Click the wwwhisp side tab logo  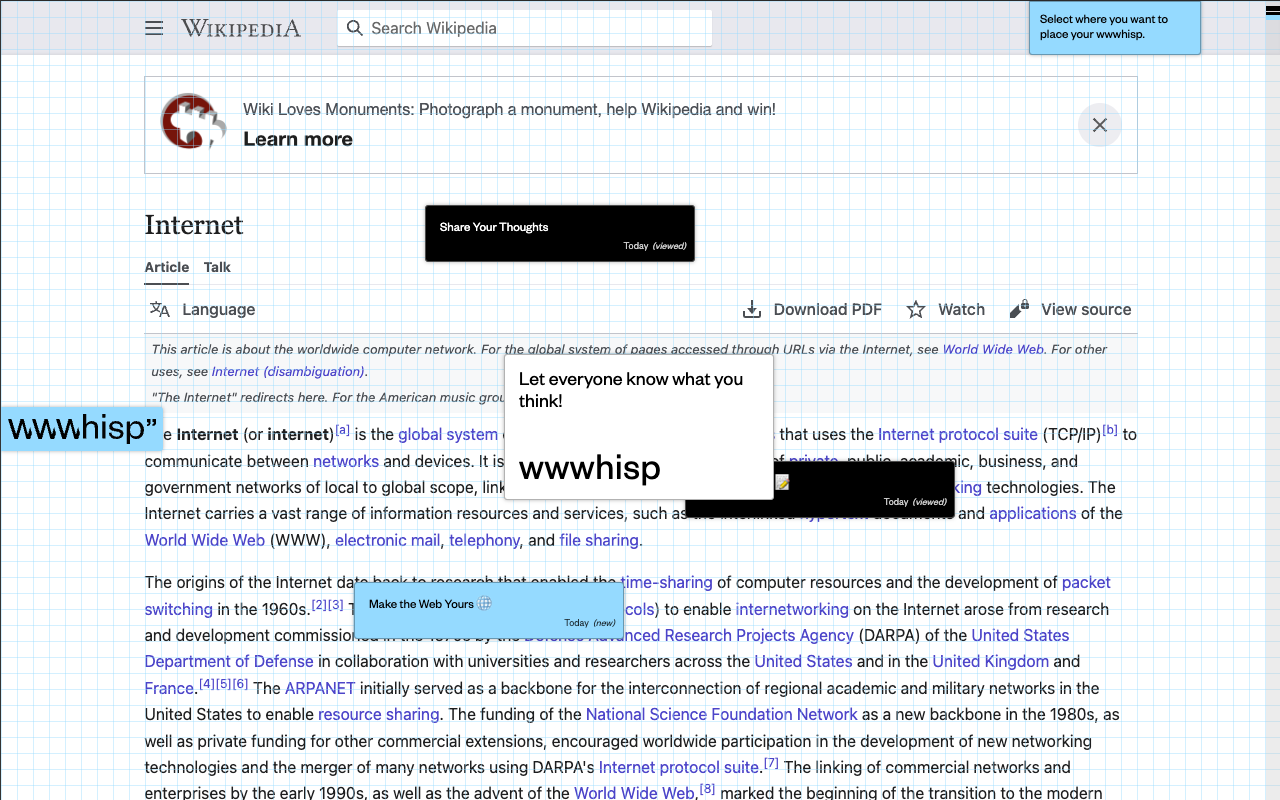(82, 428)
